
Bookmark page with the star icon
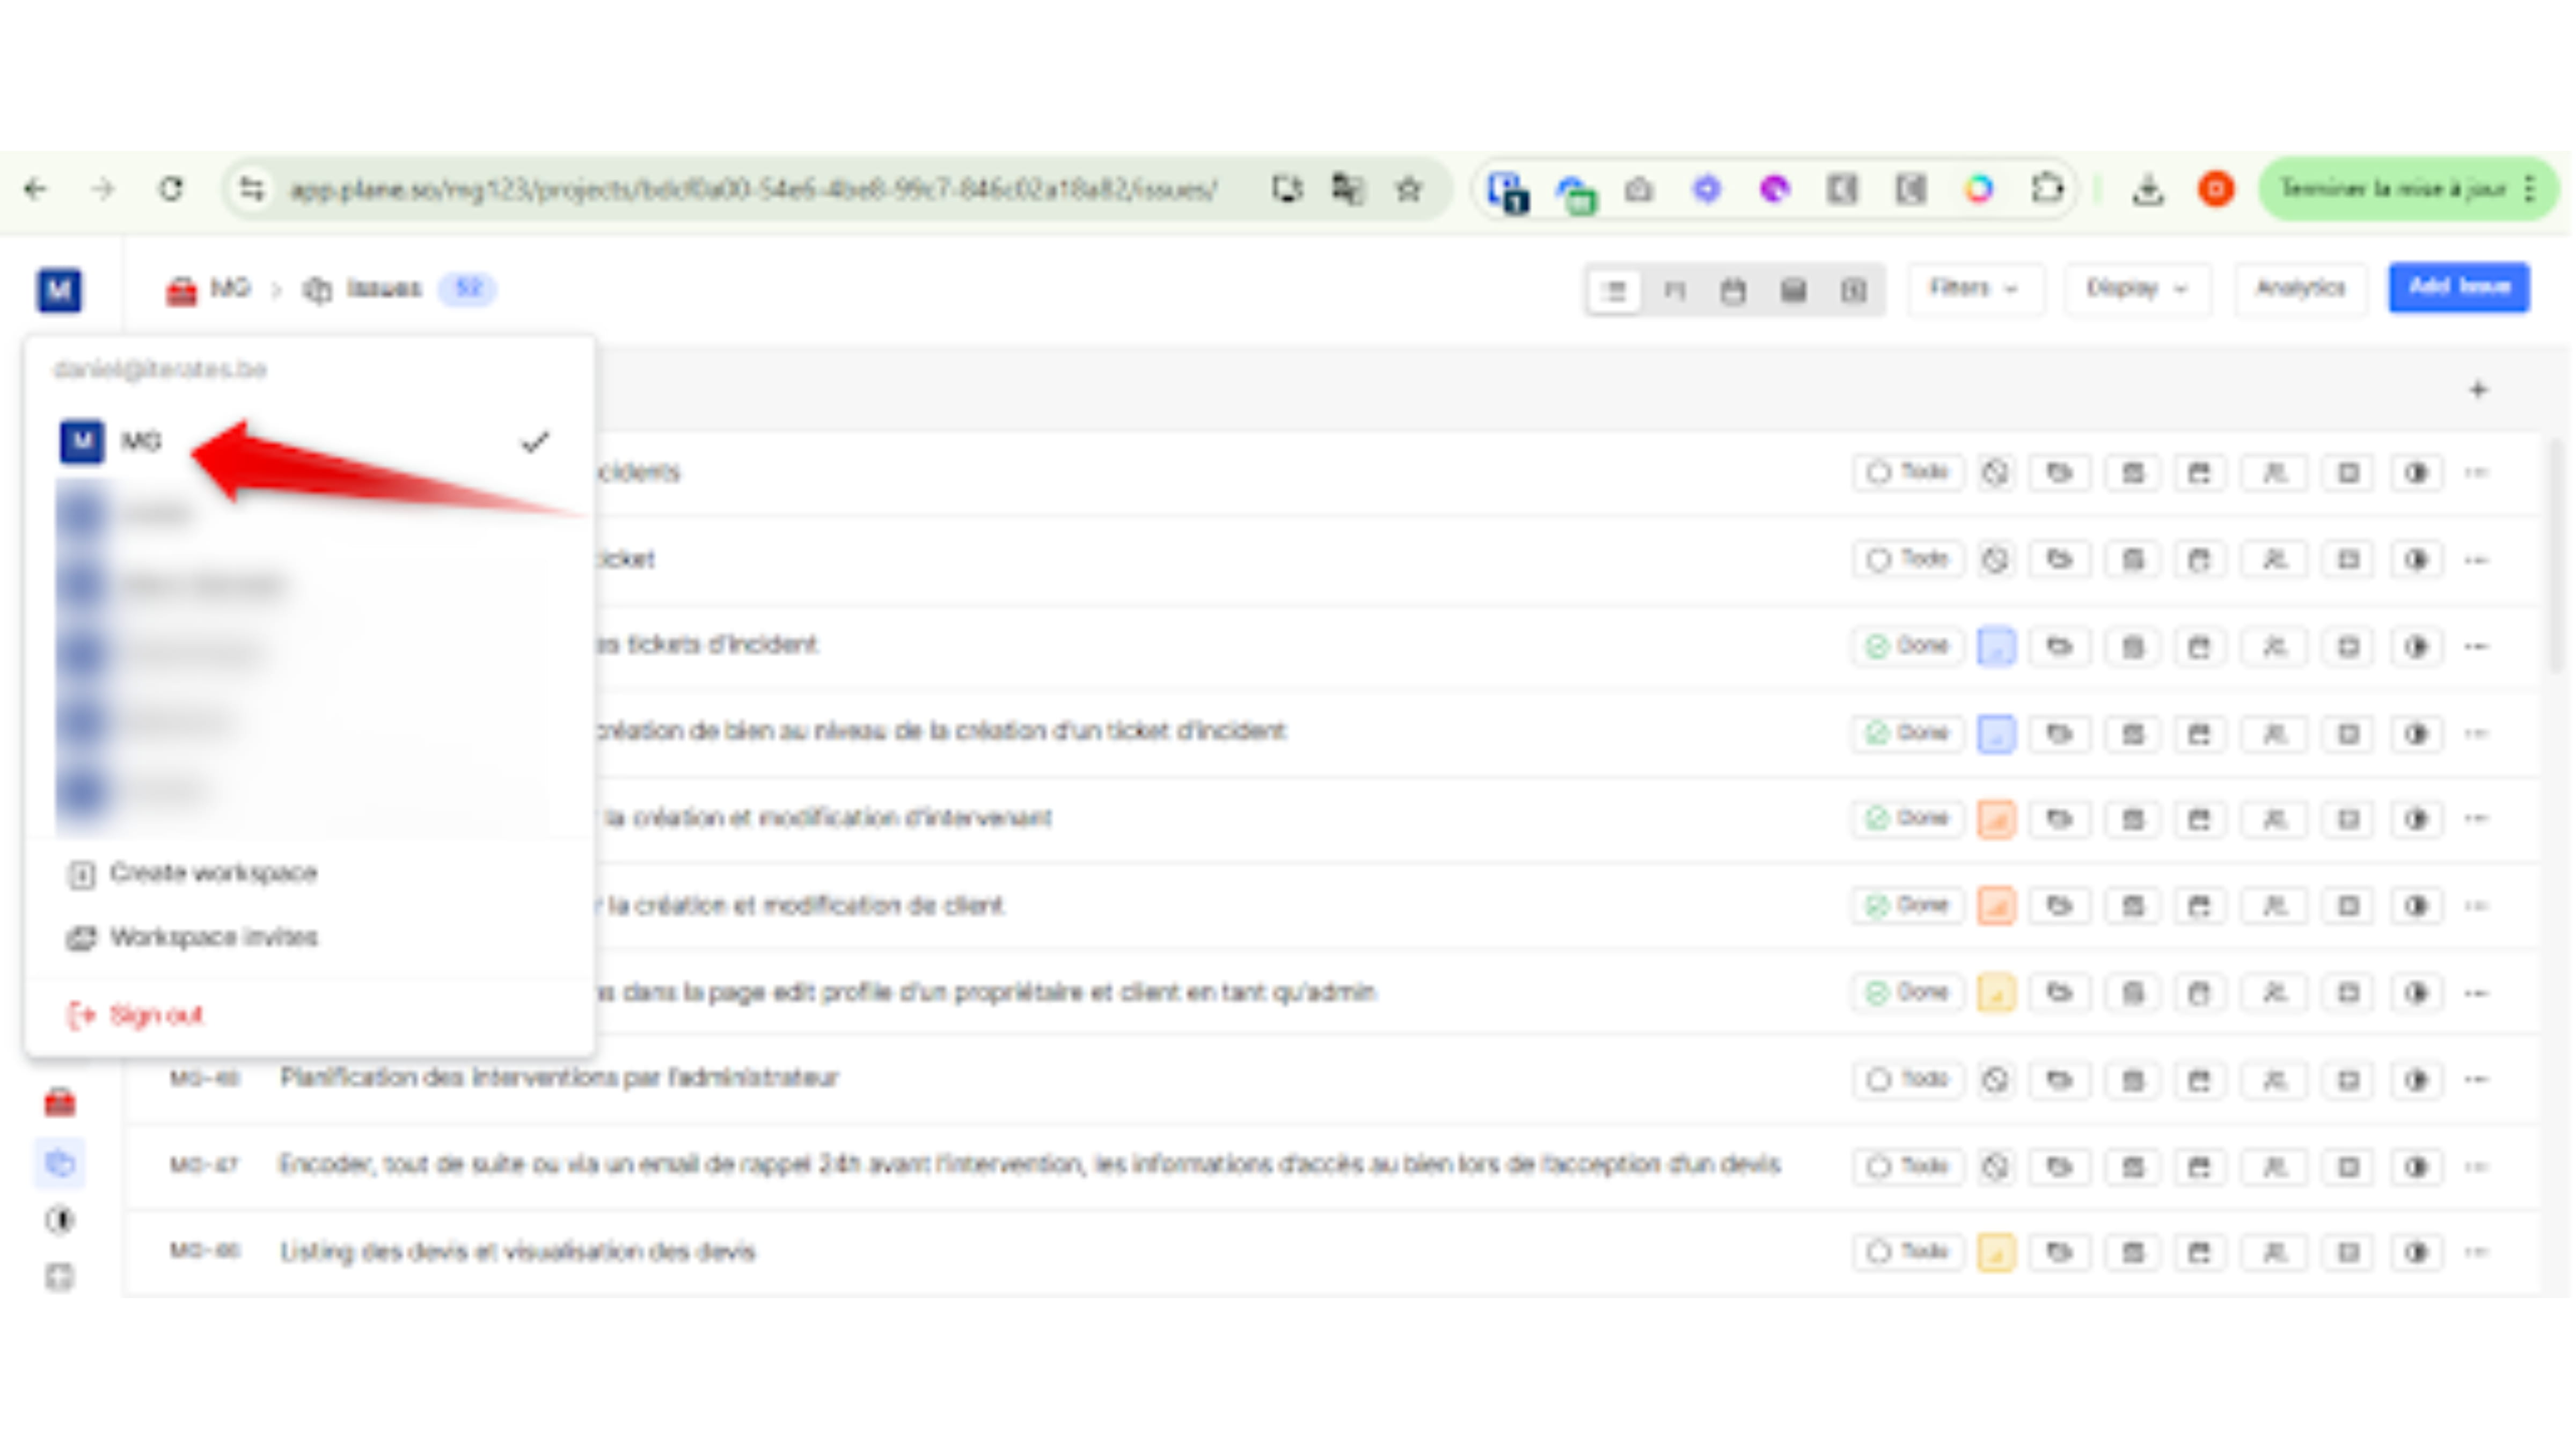[1408, 189]
